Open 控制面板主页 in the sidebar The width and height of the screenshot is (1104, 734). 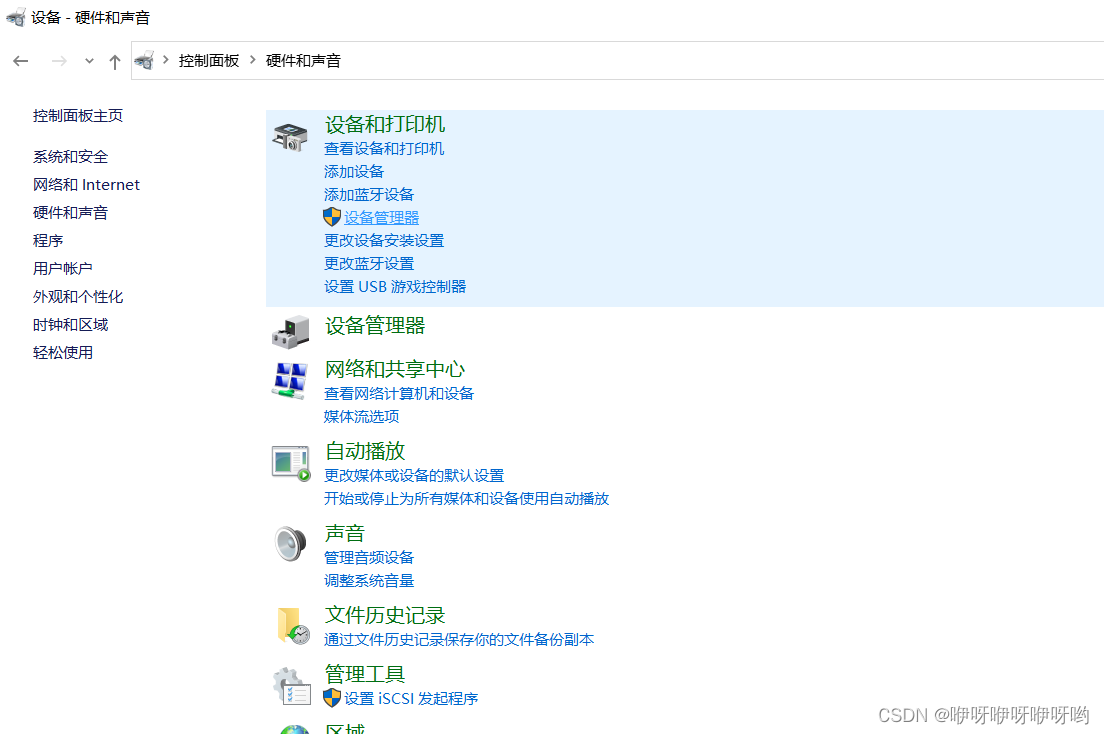coord(78,116)
